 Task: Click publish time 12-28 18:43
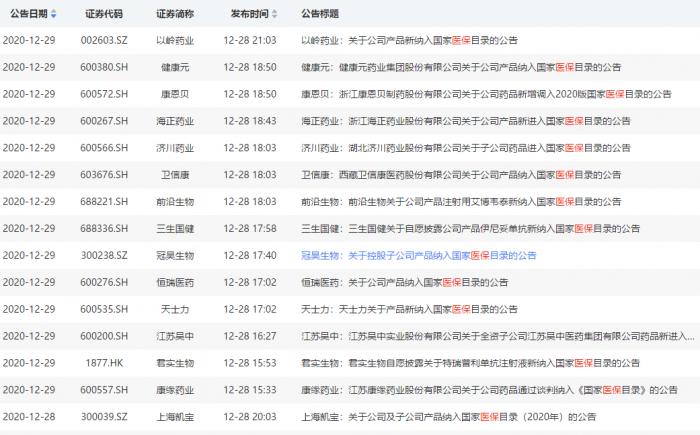click(250, 121)
